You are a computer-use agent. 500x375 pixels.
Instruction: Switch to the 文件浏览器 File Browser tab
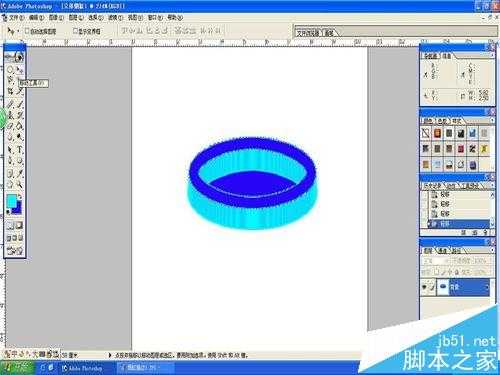[309, 33]
